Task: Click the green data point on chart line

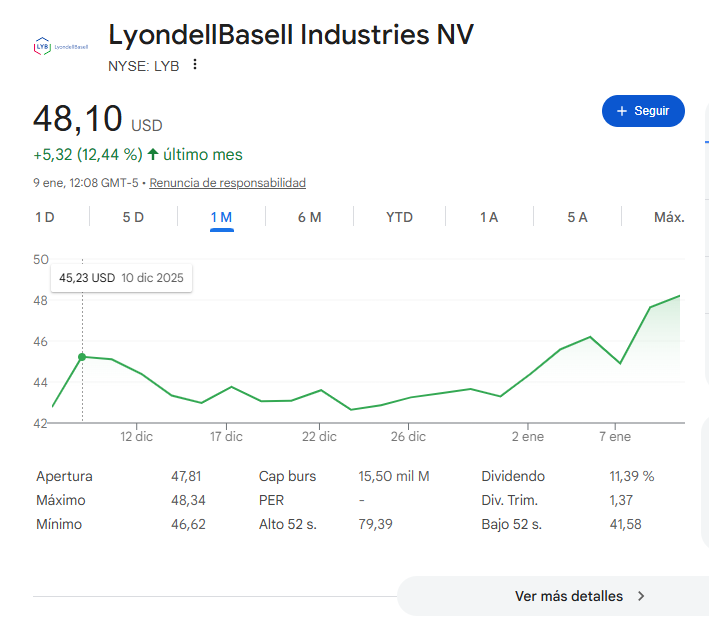Action: click(82, 357)
